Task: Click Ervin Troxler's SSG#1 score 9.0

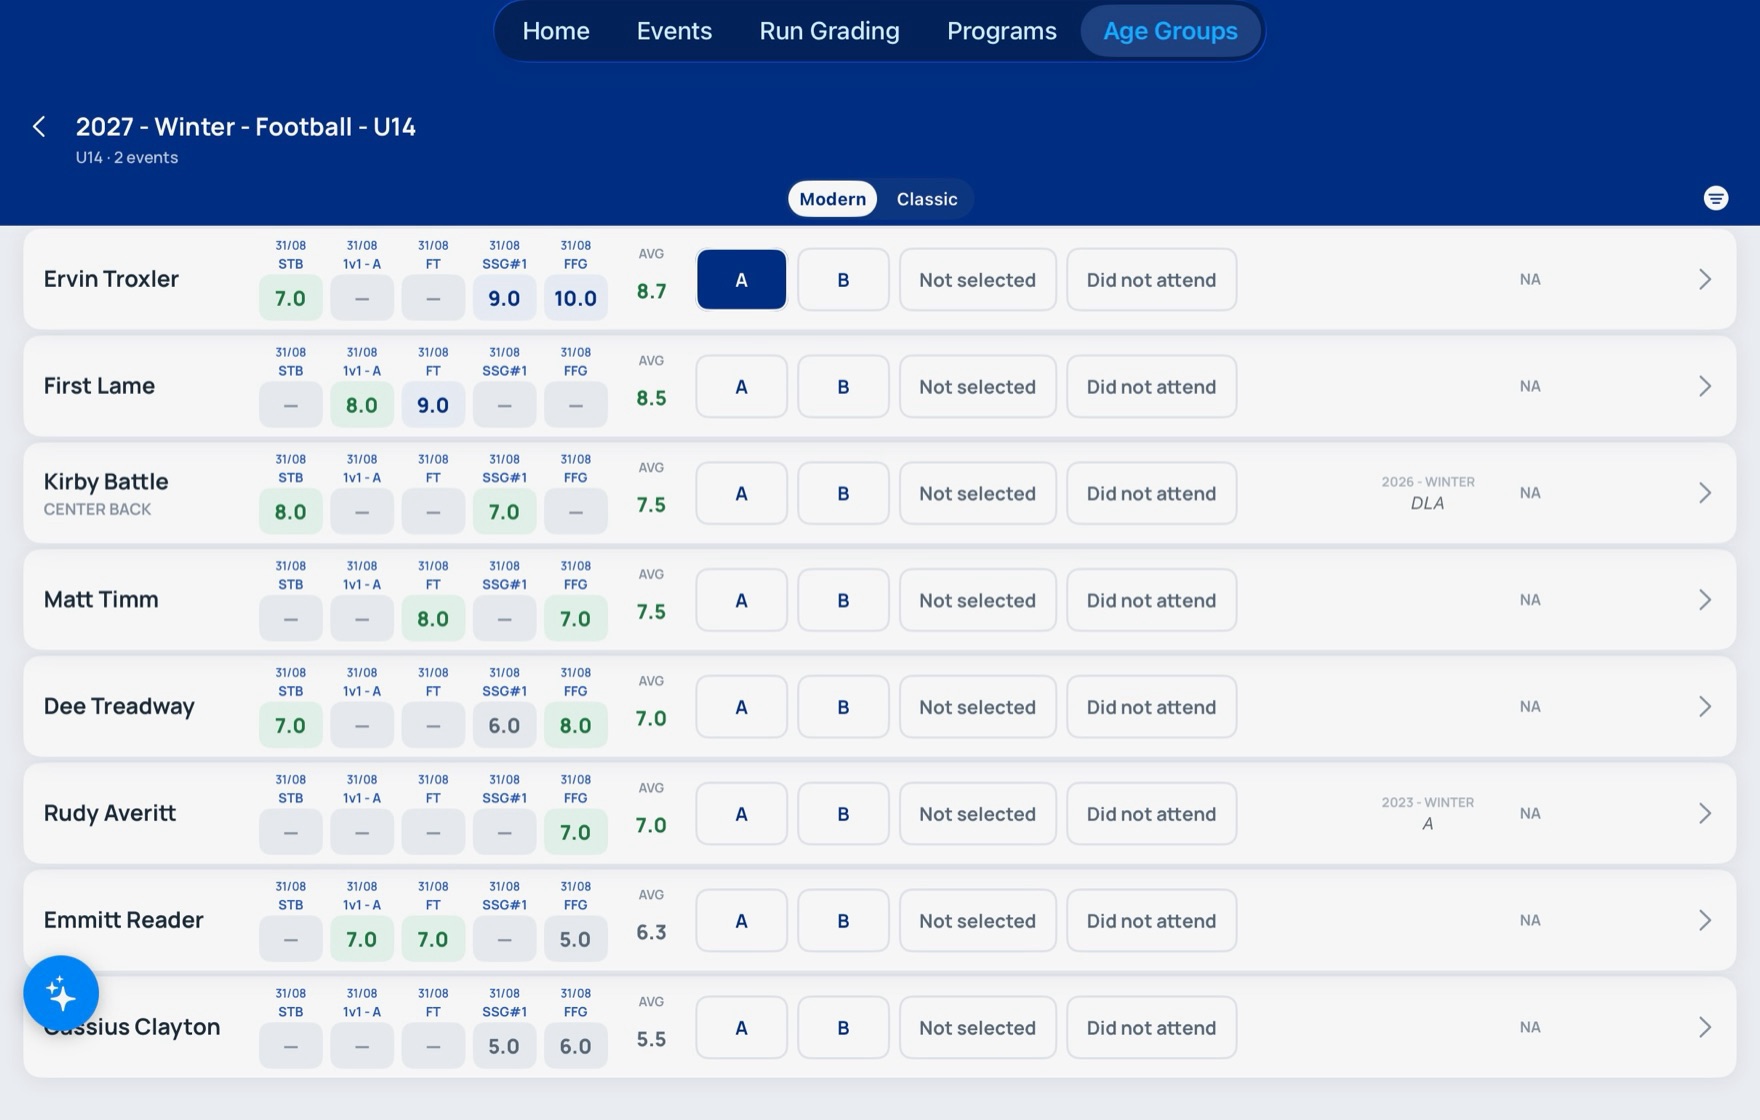Action: tap(504, 298)
